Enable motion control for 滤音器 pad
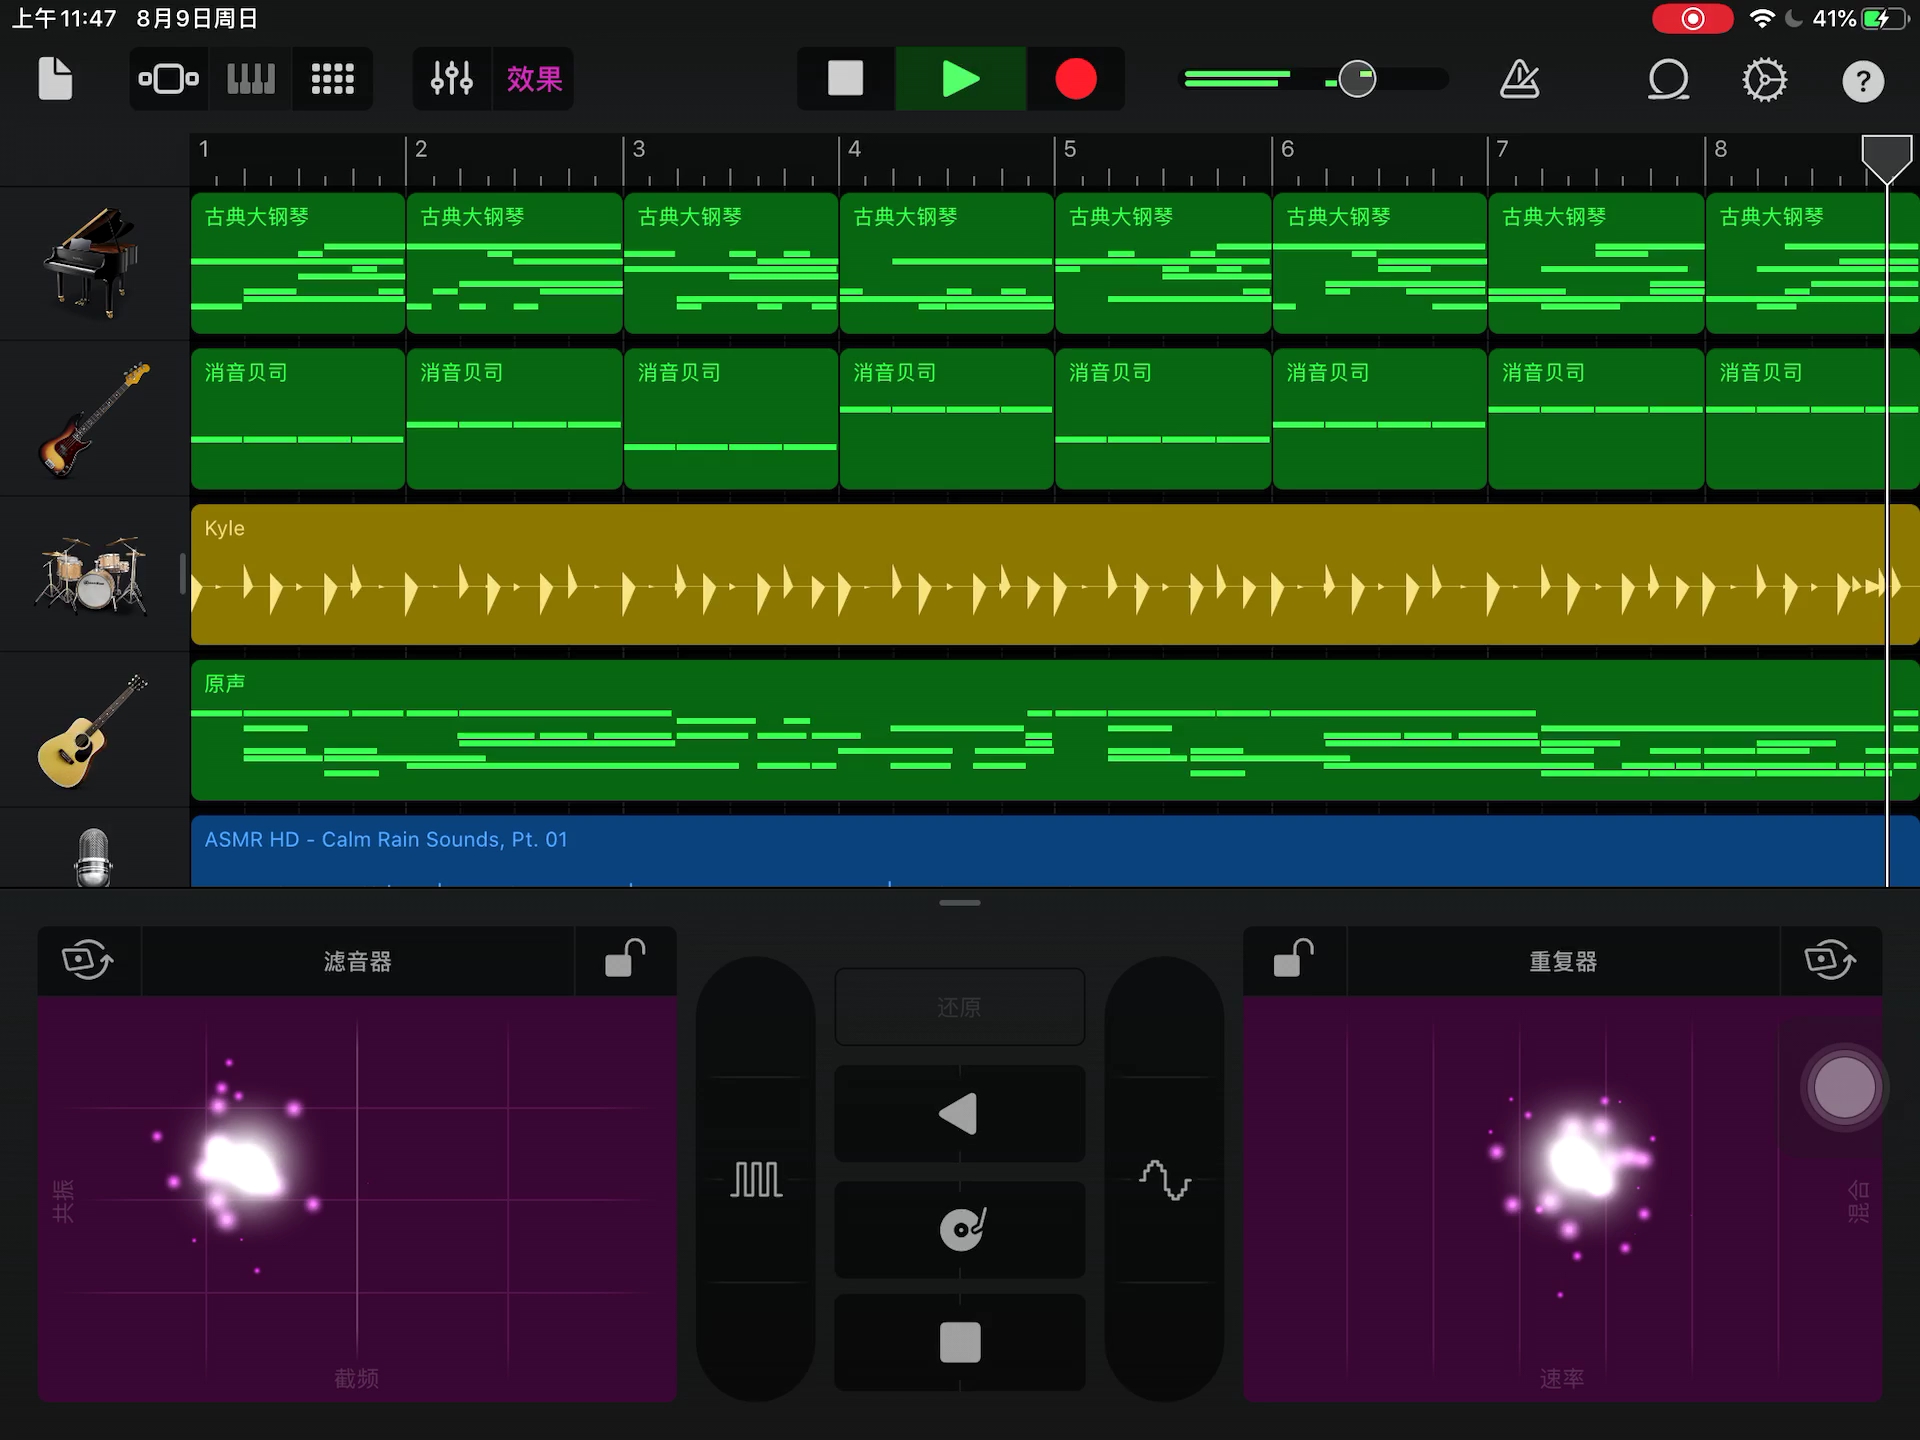The width and height of the screenshot is (1920, 1440). (x=88, y=960)
